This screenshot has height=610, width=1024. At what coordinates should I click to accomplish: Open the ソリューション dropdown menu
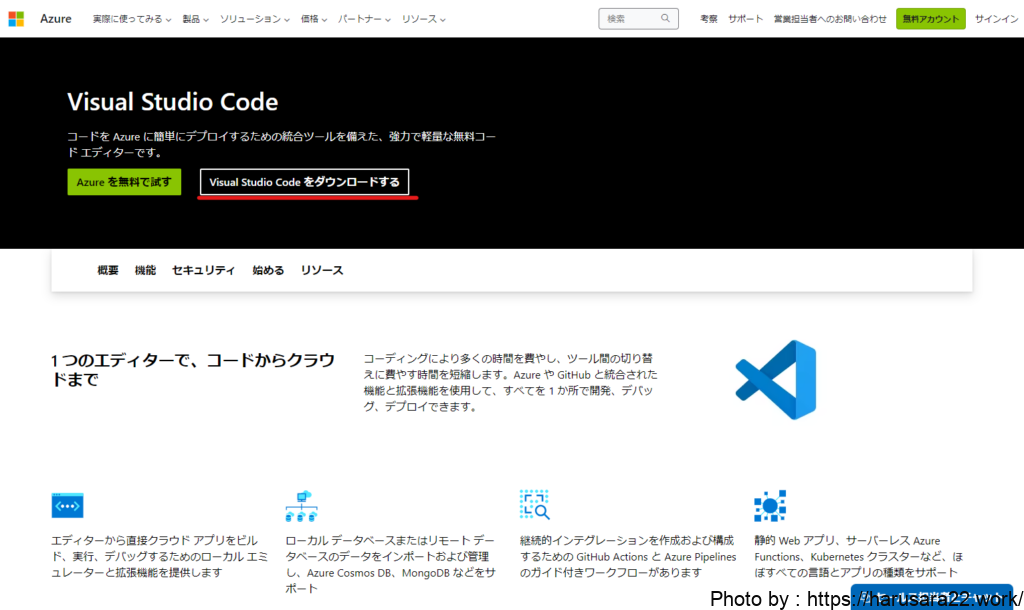click(254, 19)
